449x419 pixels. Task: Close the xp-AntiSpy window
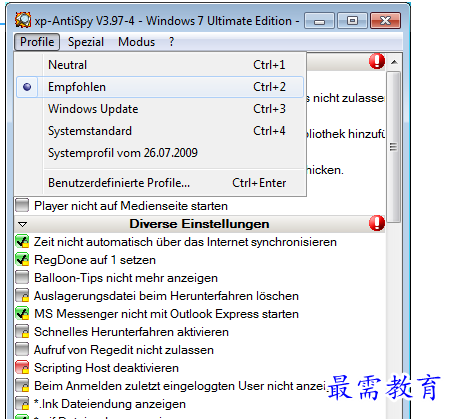point(386,21)
